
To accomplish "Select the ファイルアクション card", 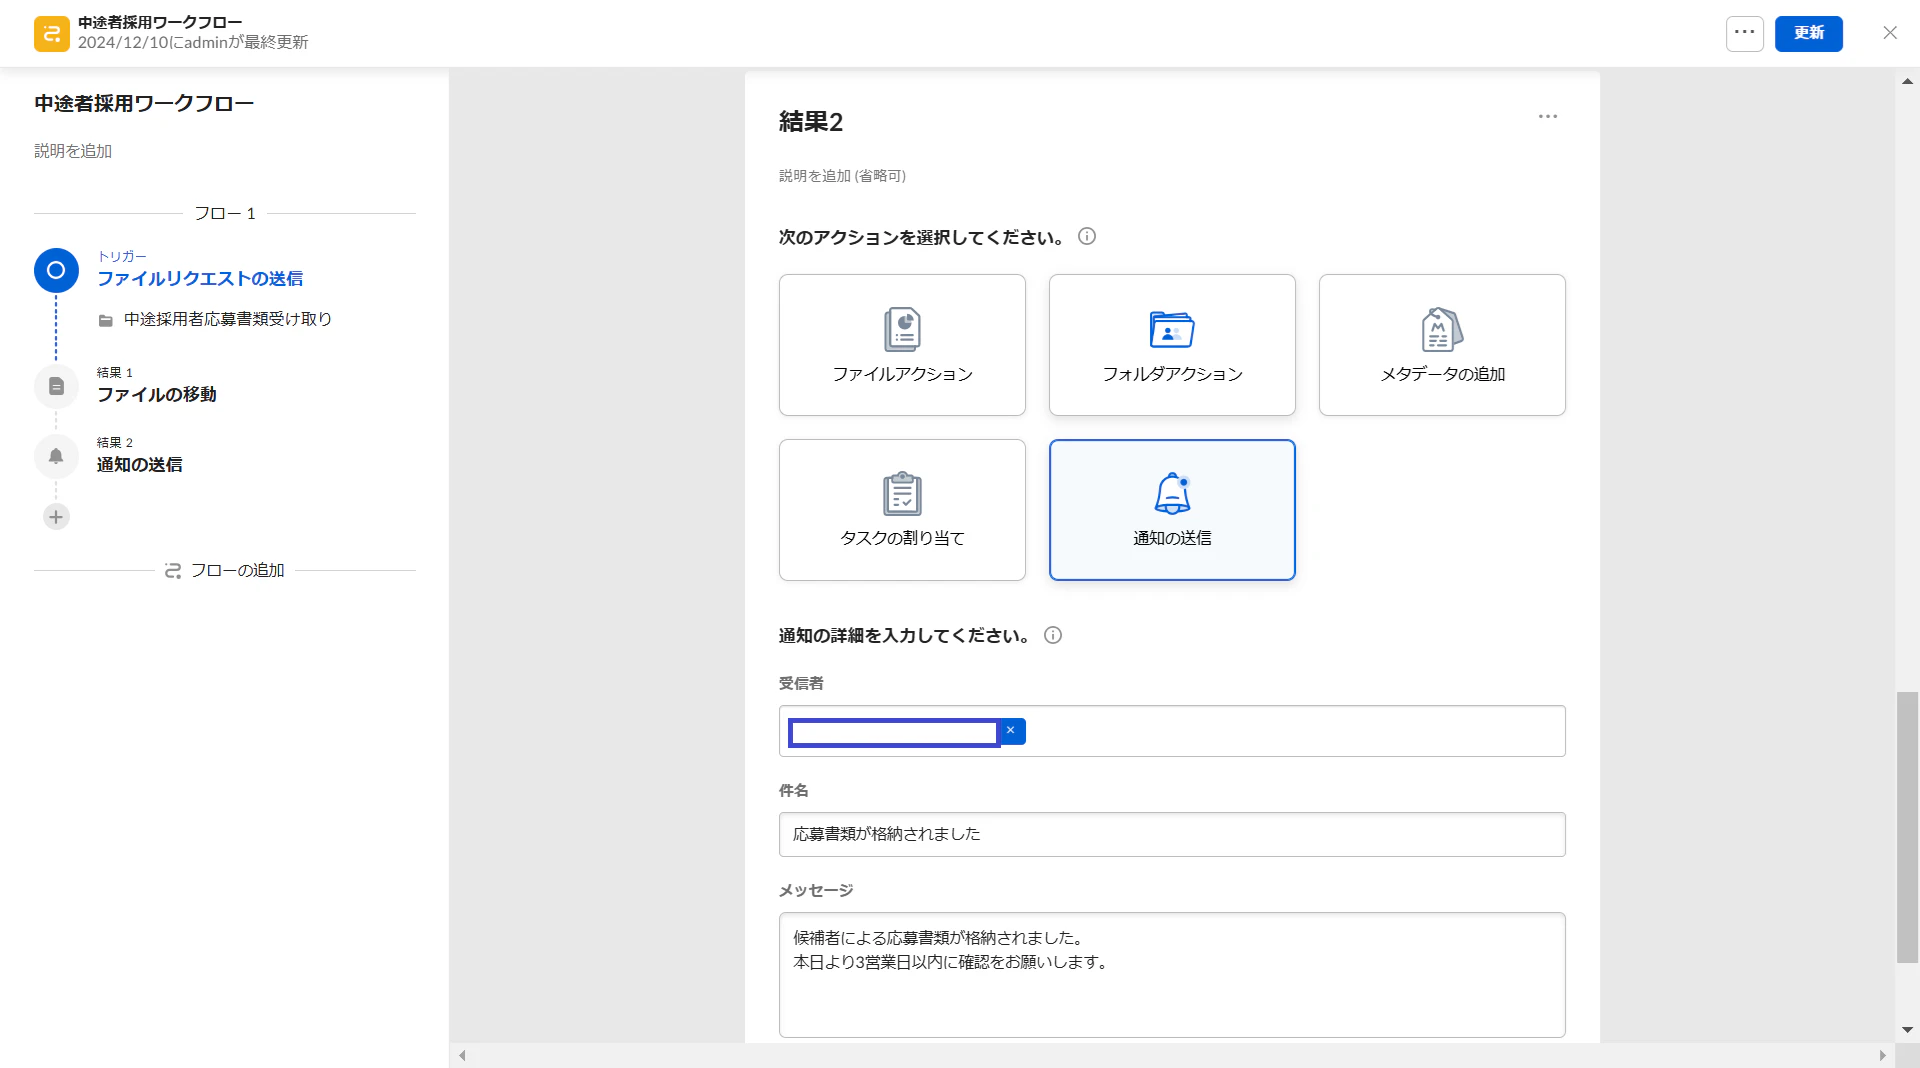I will pyautogui.click(x=902, y=345).
